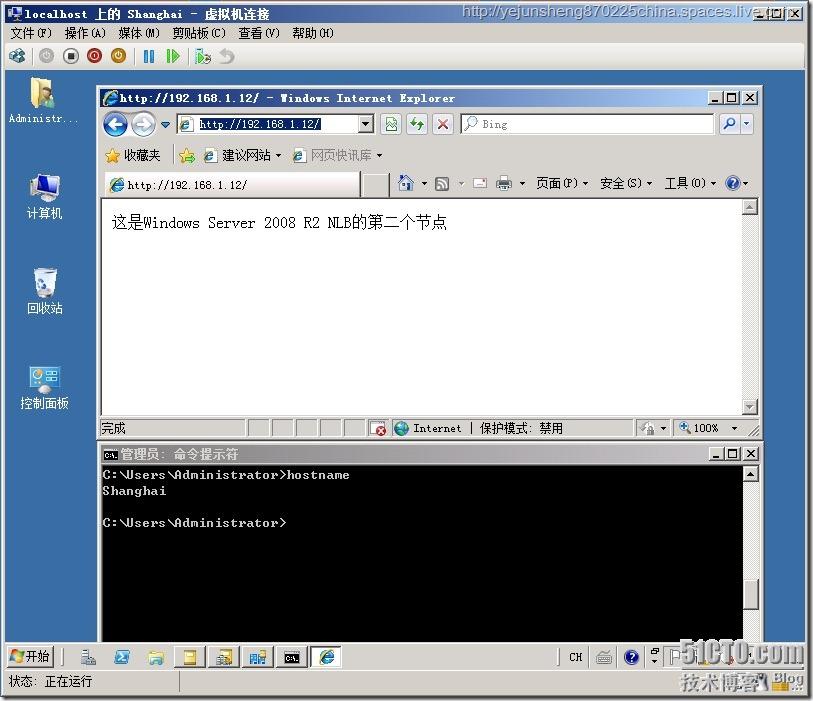Click the Bing search box
Image resolution: width=813 pixels, height=701 pixels.
(587, 124)
